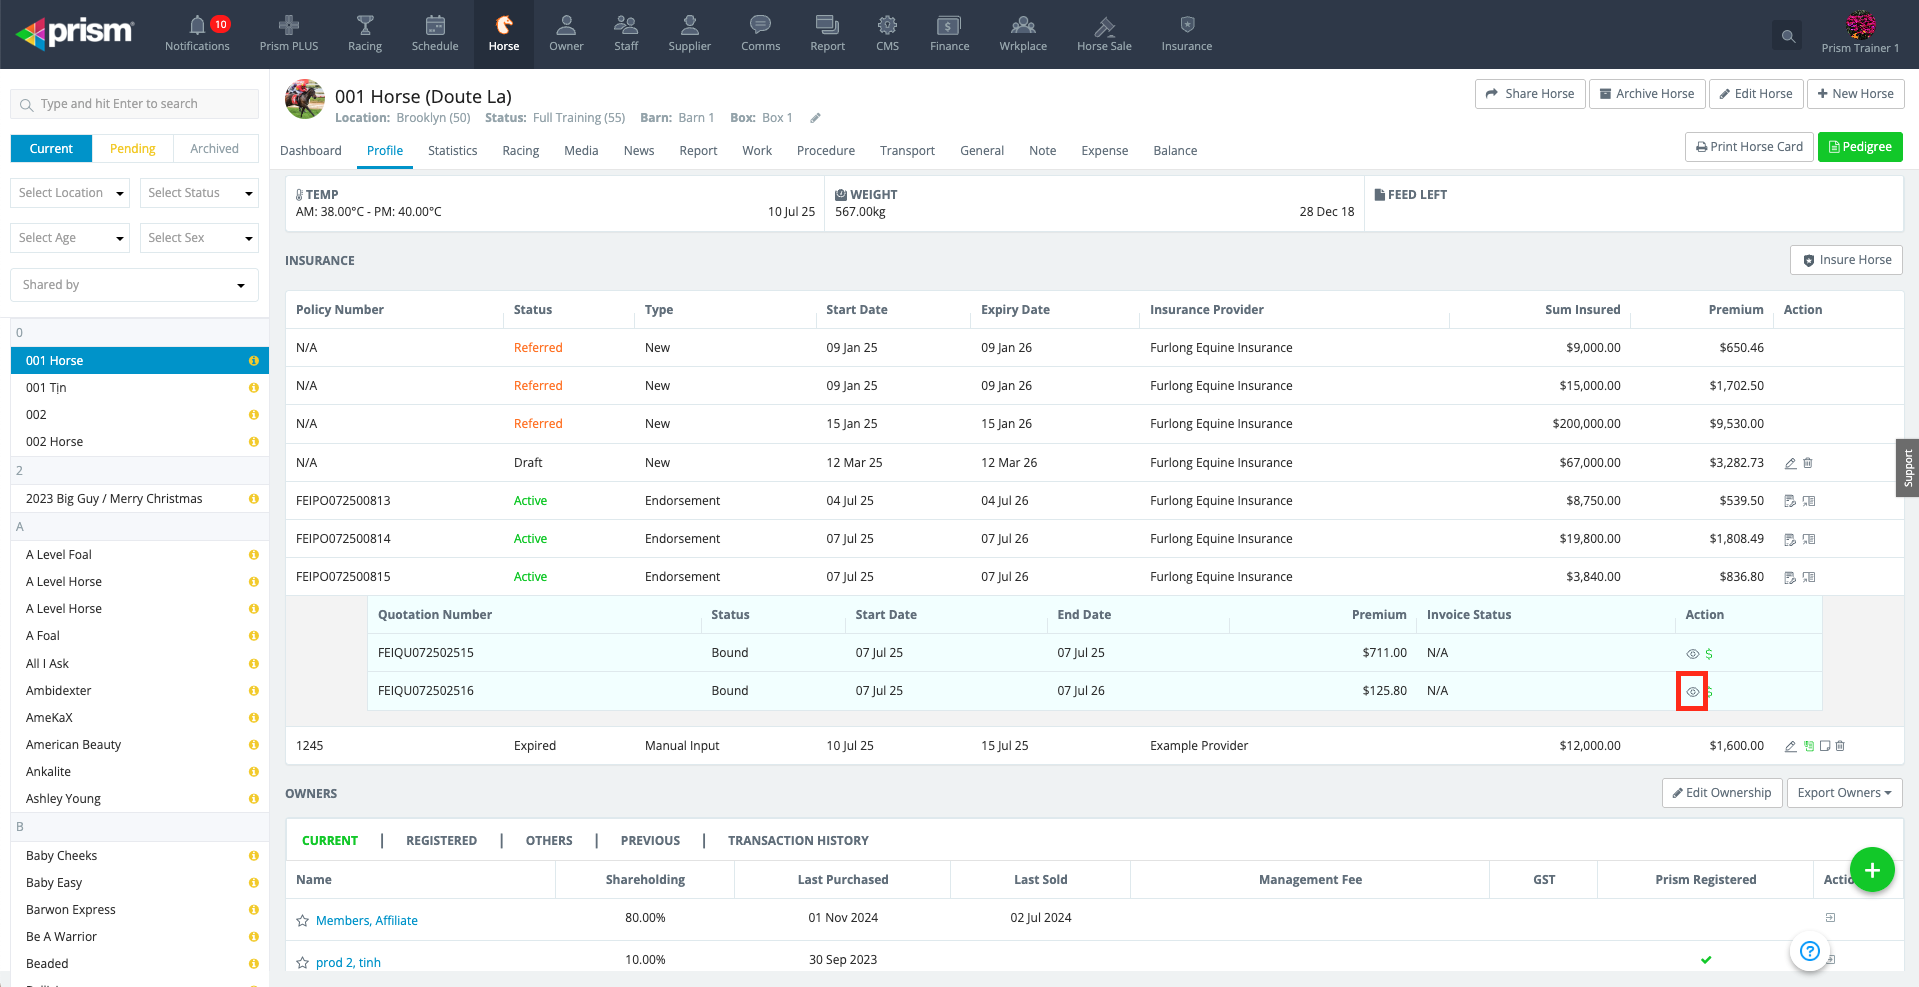Open the Select Location dropdown
This screenshot has height=987, width=1919.
click(x=70, y=193)
